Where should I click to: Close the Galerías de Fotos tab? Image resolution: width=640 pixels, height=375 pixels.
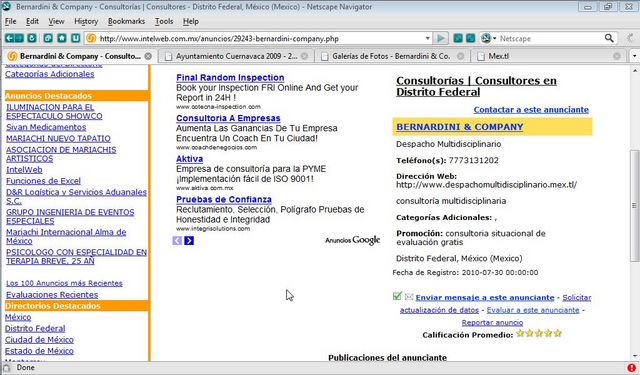(460, 56)
